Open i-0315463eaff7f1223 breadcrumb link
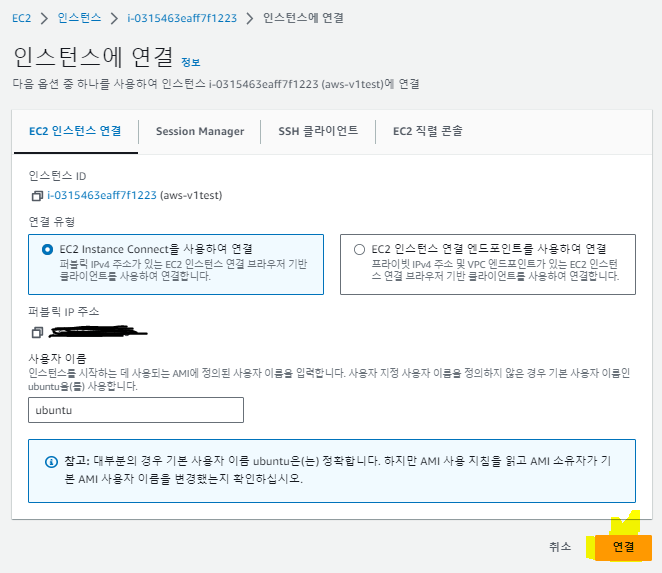The image size is (662, 573). [182, 18]
